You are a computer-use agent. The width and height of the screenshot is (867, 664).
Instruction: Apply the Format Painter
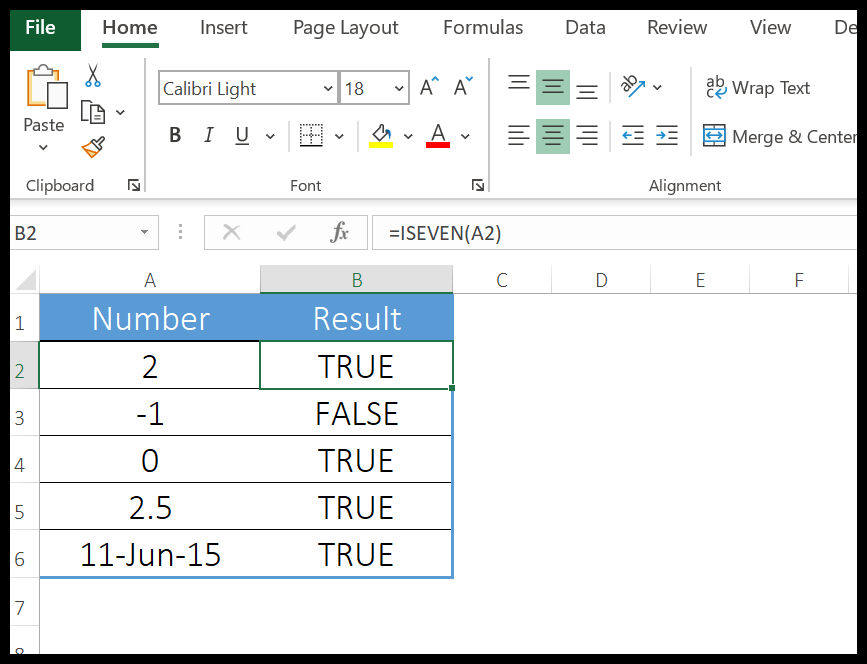click(x=93, y=146)
